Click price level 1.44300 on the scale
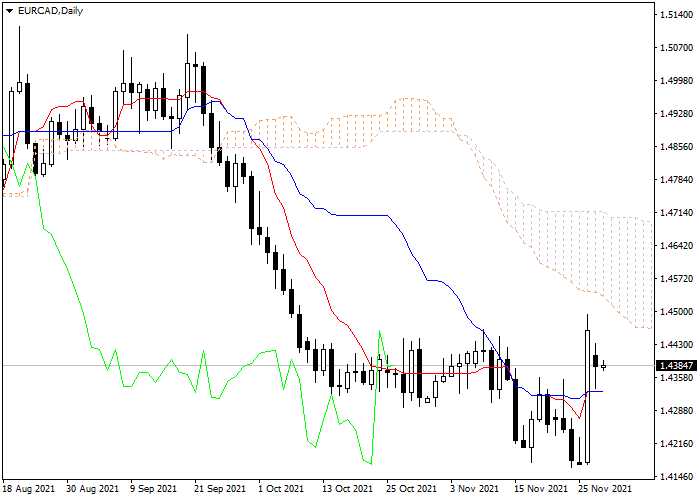 [x=677, y=345]
